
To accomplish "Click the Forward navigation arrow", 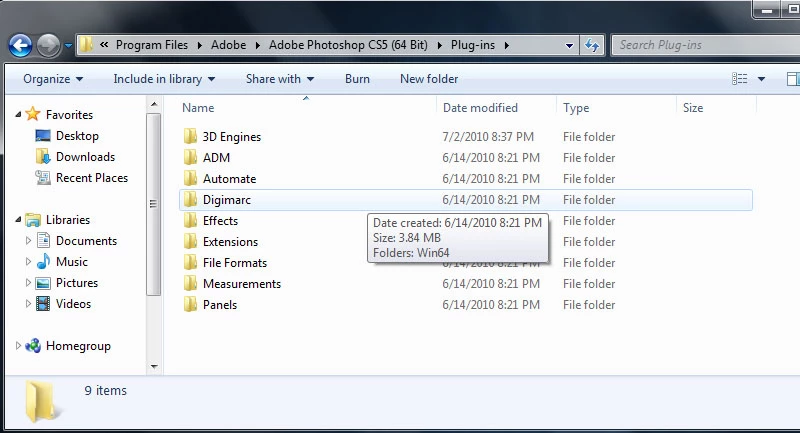I will click(x=48, y=46).
